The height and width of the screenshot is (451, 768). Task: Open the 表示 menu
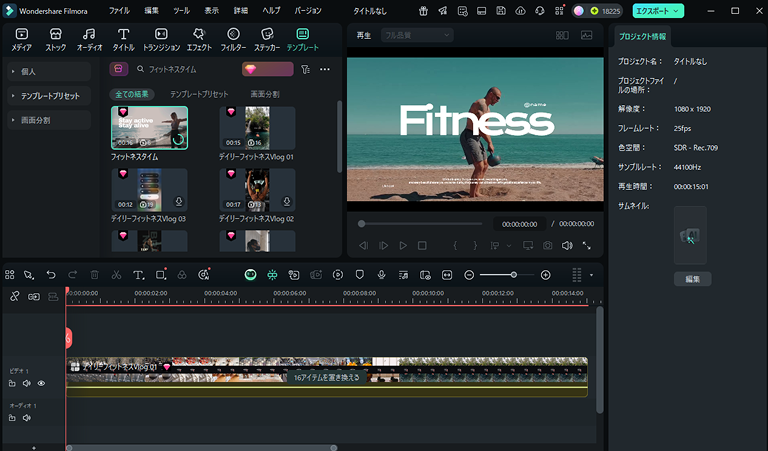[212, 11]
